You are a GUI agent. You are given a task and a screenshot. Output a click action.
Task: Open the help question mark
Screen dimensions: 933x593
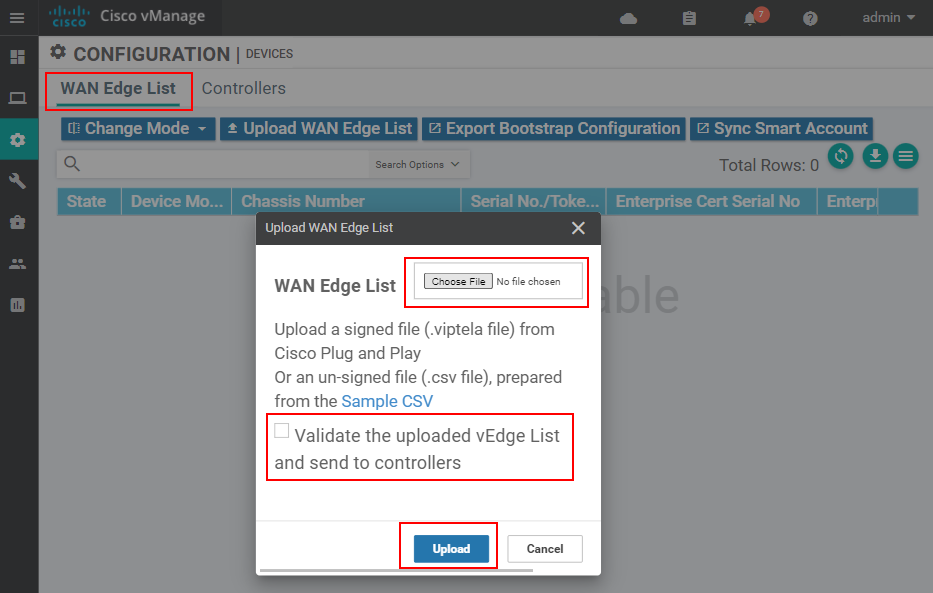pos(809,18)
